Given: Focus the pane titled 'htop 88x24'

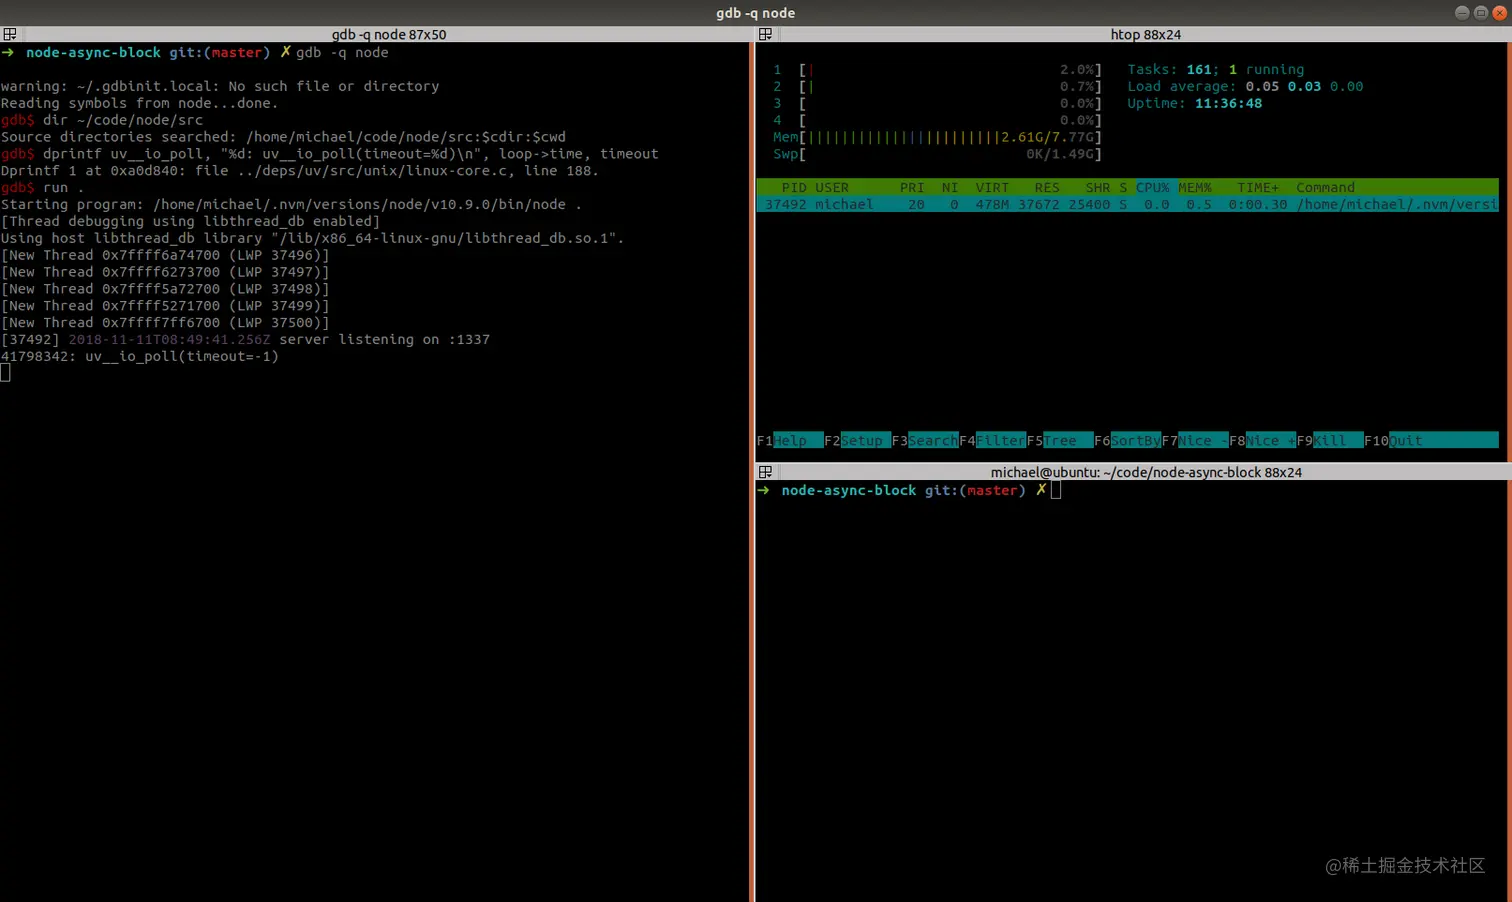Looking at the screenshot, I should point(1146,34).
